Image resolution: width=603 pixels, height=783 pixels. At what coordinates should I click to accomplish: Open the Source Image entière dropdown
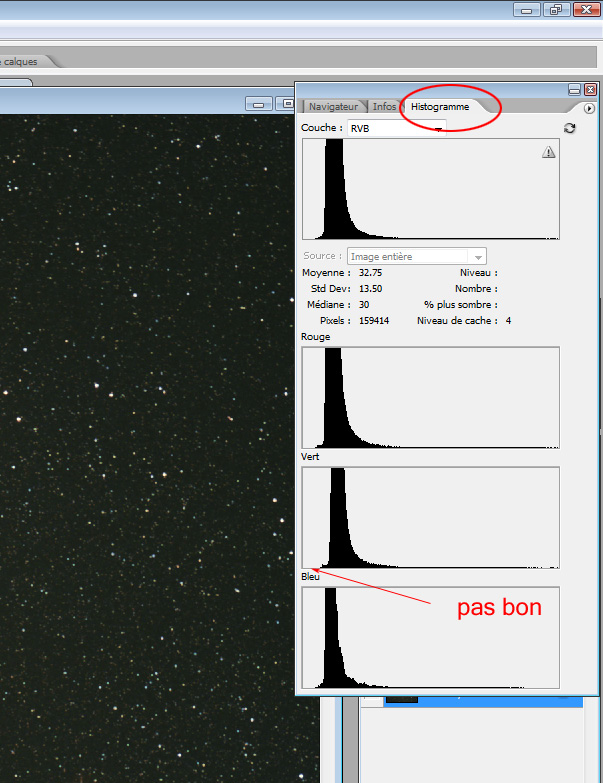pyautogui.click(x=417, y=256)
